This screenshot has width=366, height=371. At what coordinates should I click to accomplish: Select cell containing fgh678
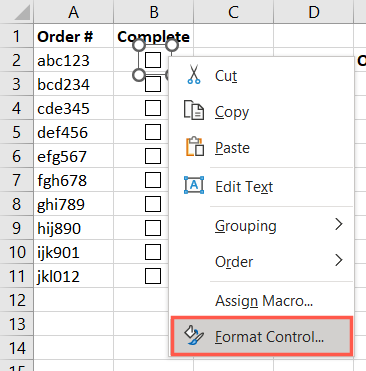point(73,180)
